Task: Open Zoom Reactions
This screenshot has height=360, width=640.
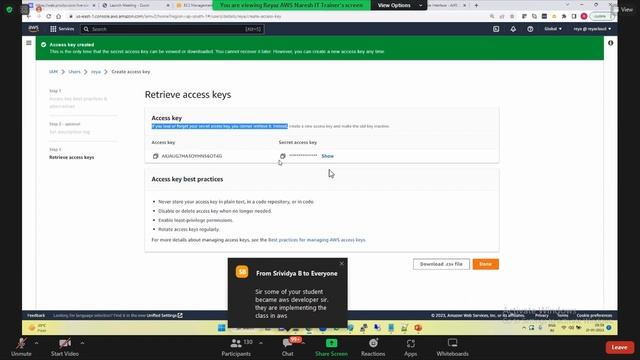Action: [373, 347]
